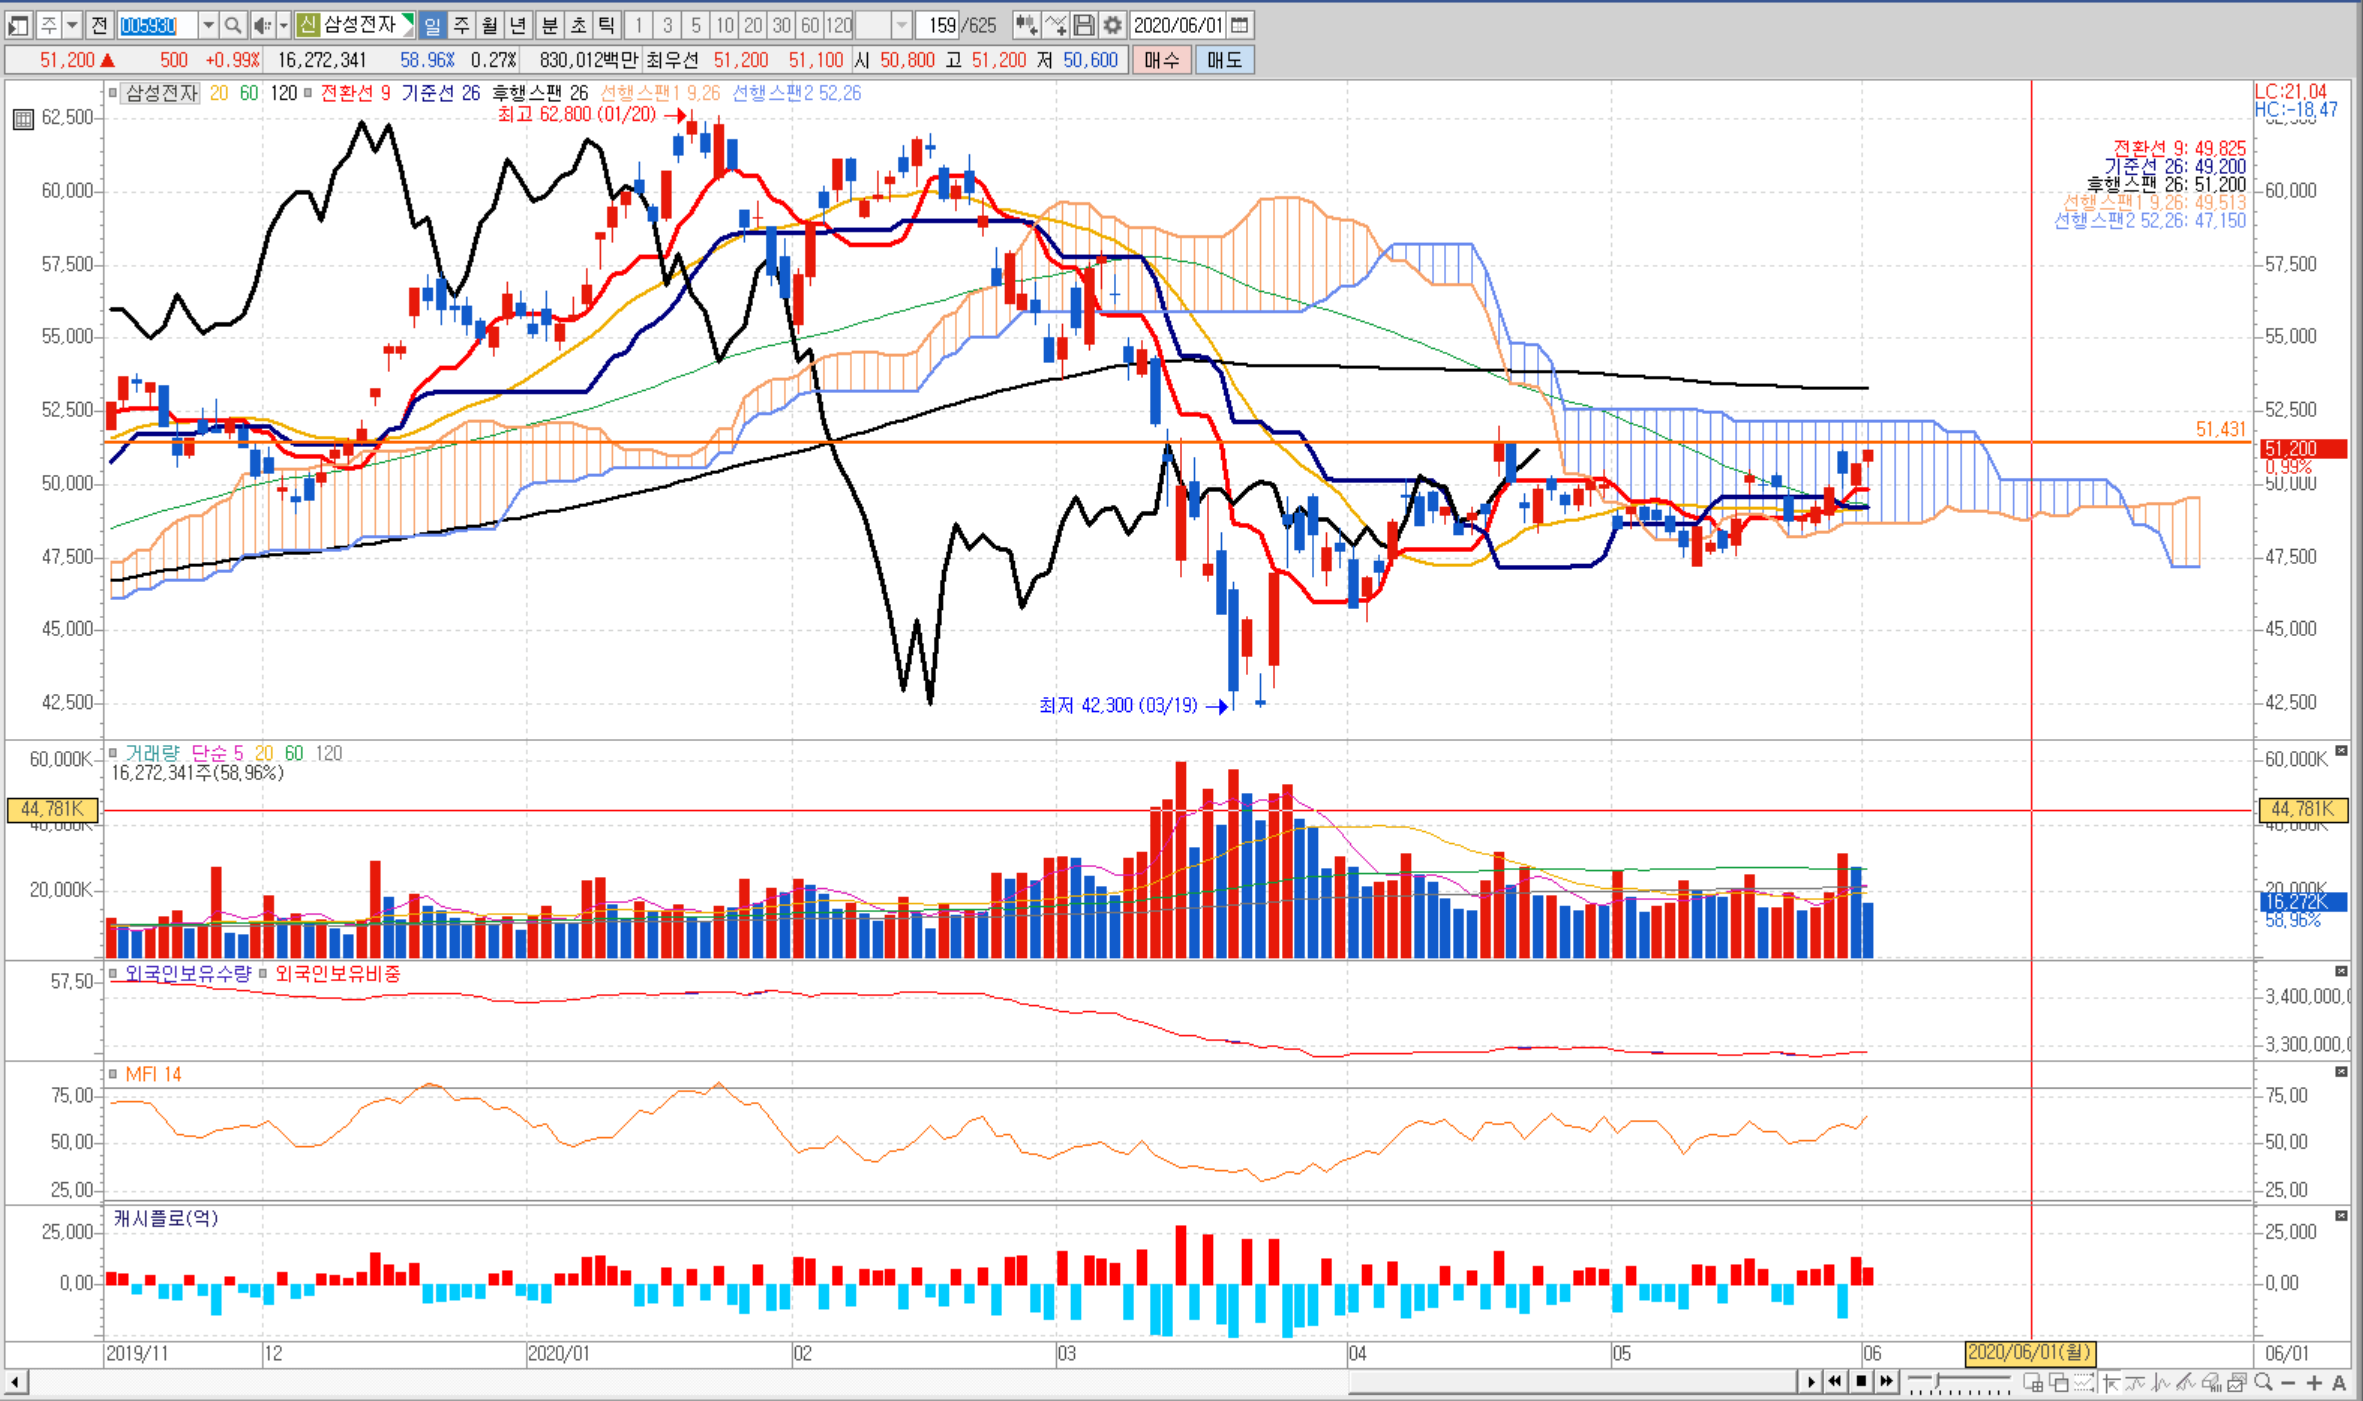The width and height of the screenshot is (2363, 1401).
Task: Click the 매수 buy button
Action: (x=1161, y=60)
